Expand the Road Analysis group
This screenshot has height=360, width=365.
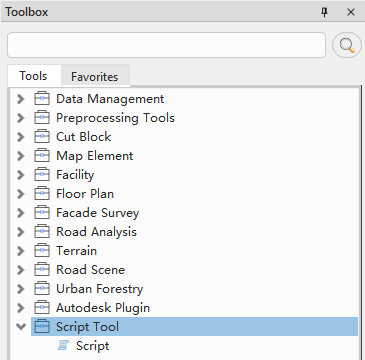coord(21,232)
